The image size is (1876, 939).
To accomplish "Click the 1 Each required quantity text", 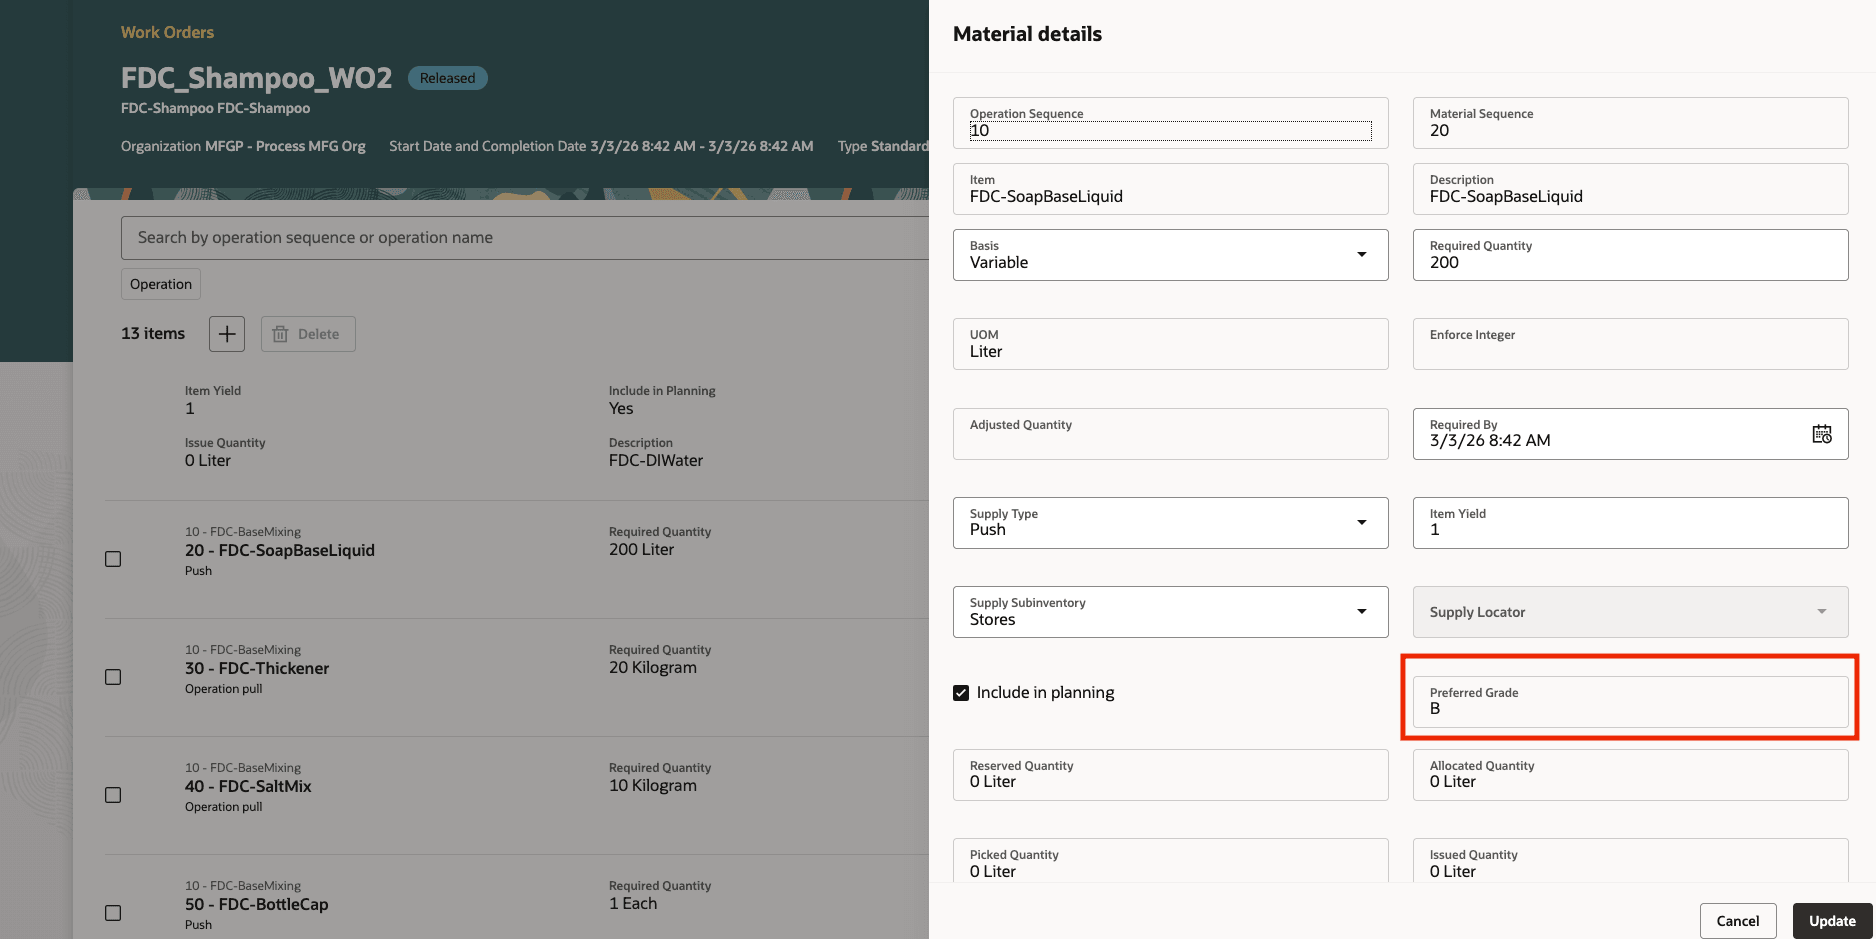I will coord(633,903).
